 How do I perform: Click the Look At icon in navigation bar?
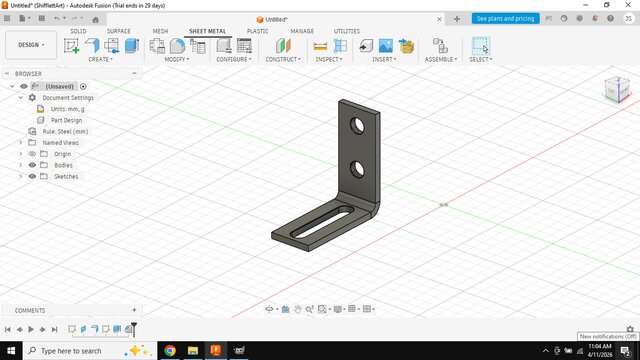click(x=285, y=309)
